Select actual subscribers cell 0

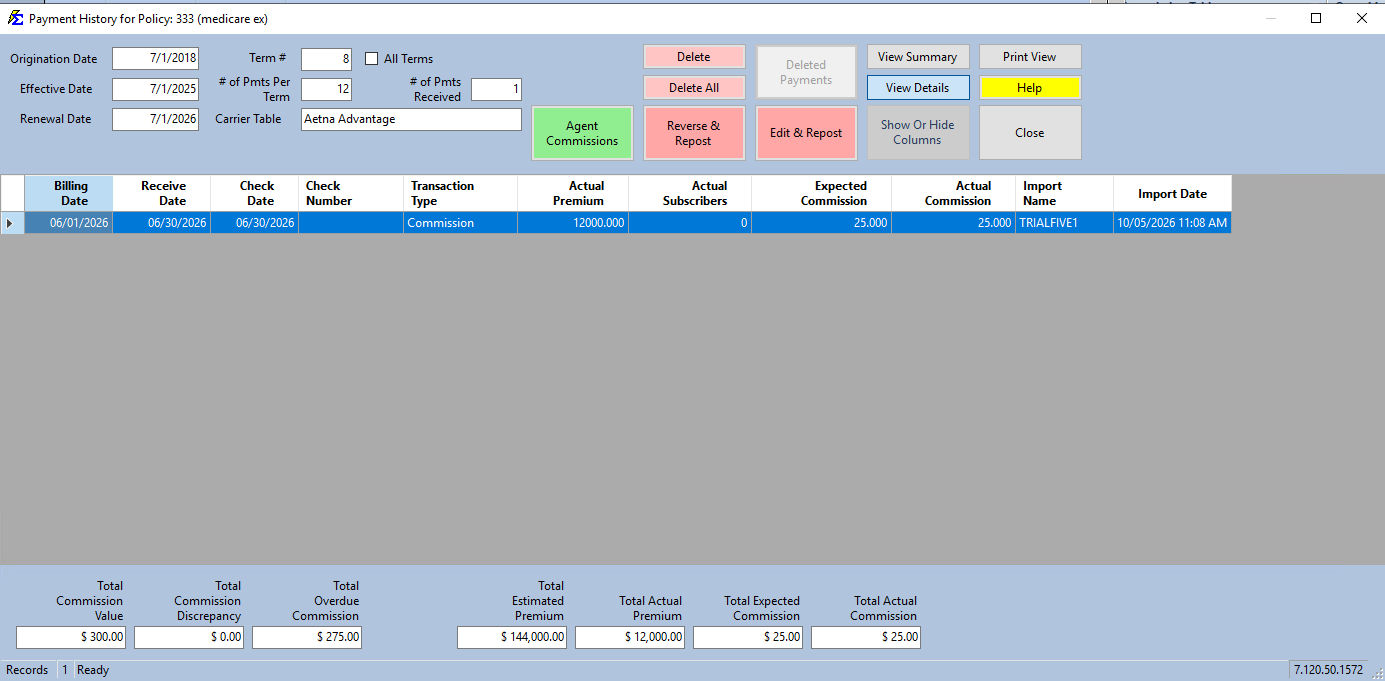690,223
